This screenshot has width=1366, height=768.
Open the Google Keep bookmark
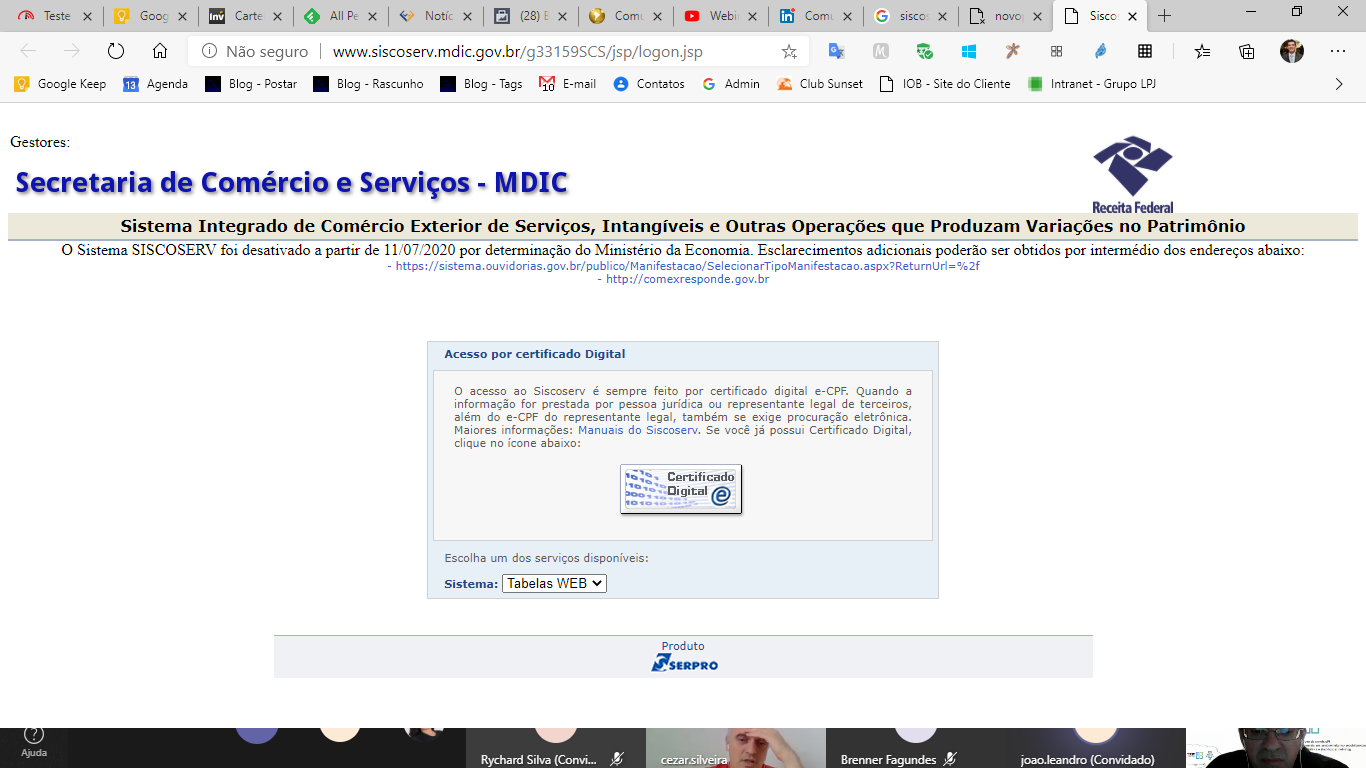pos(60,84)
